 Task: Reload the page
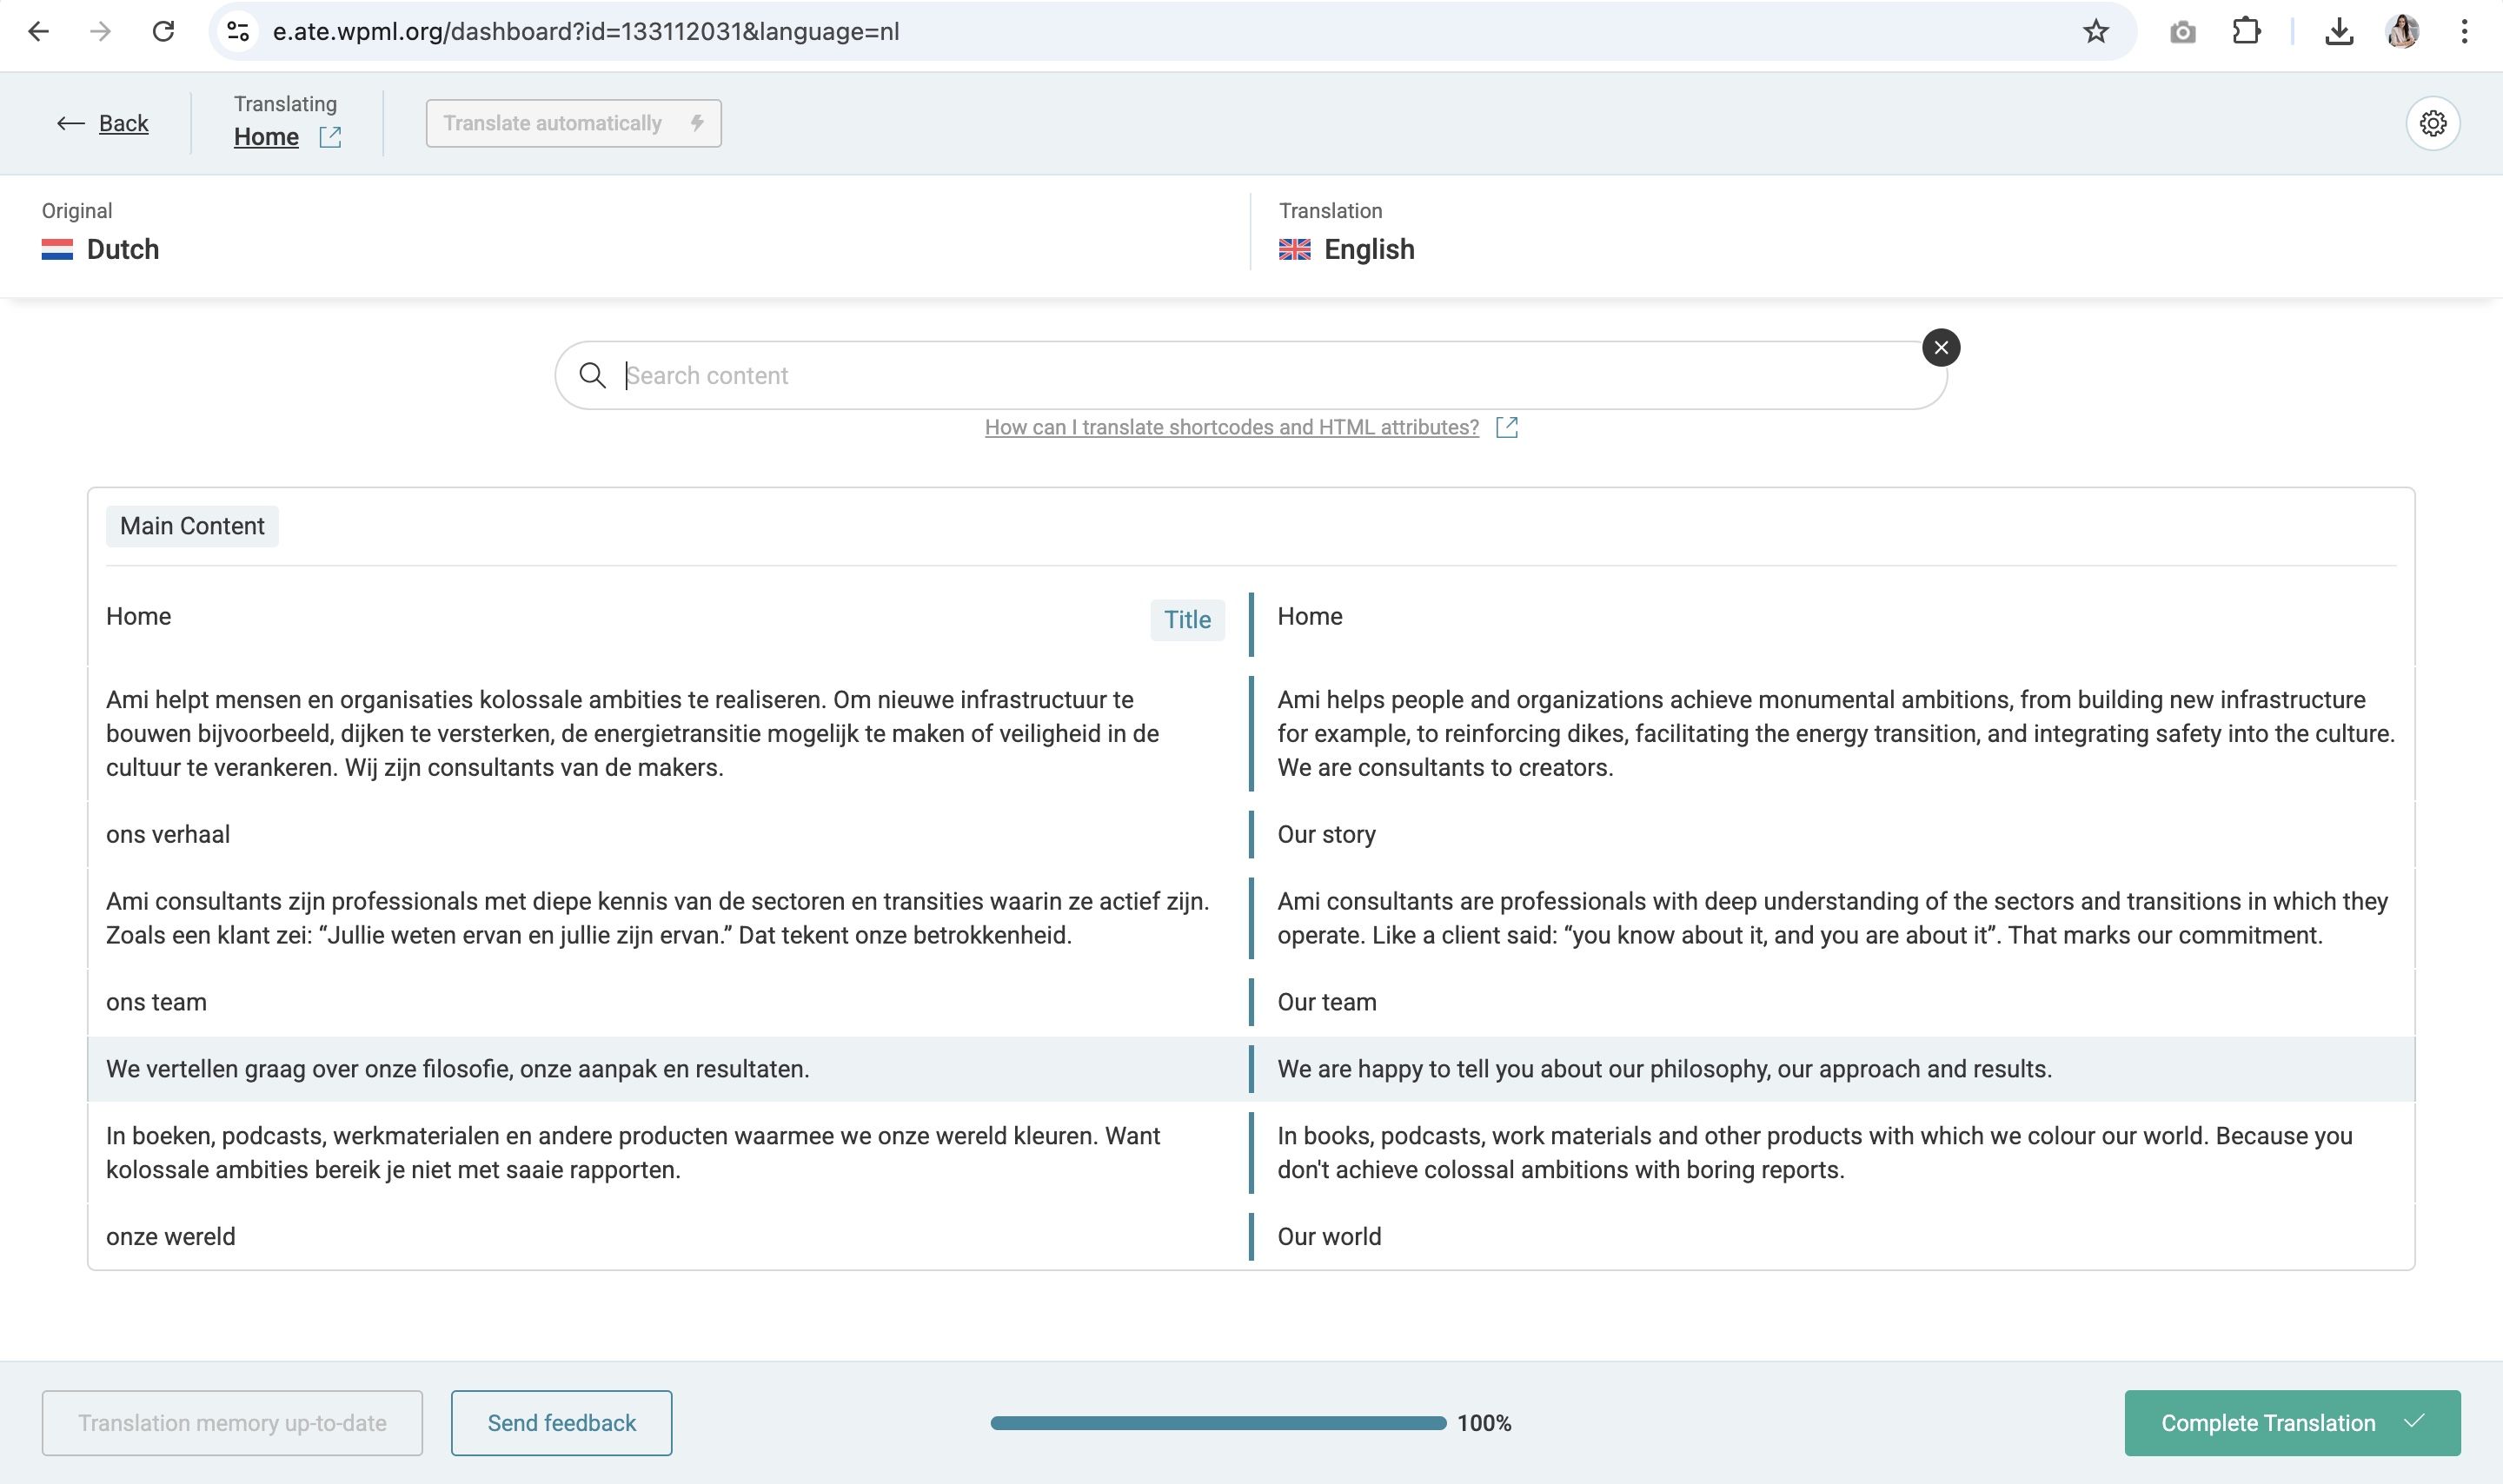[163, 31]
